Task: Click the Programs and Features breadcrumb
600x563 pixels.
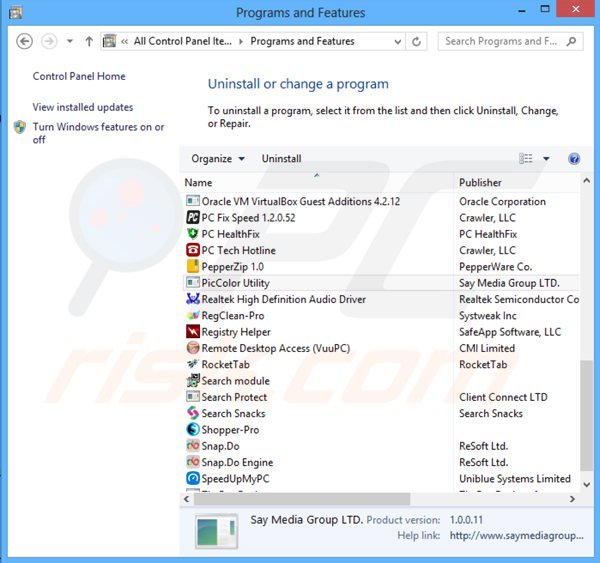Action: pos(302,41)
